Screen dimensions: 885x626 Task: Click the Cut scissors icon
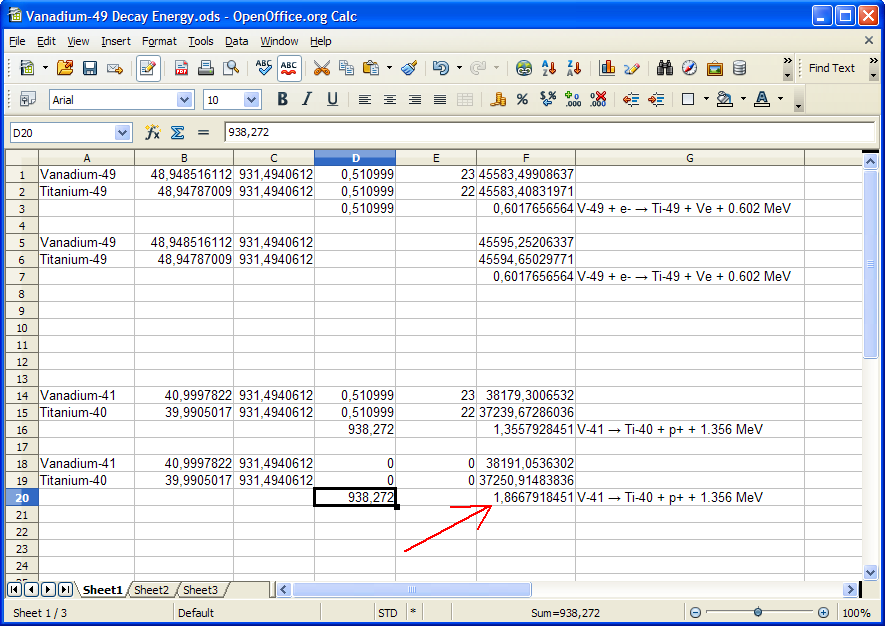[x=321, y=68]
